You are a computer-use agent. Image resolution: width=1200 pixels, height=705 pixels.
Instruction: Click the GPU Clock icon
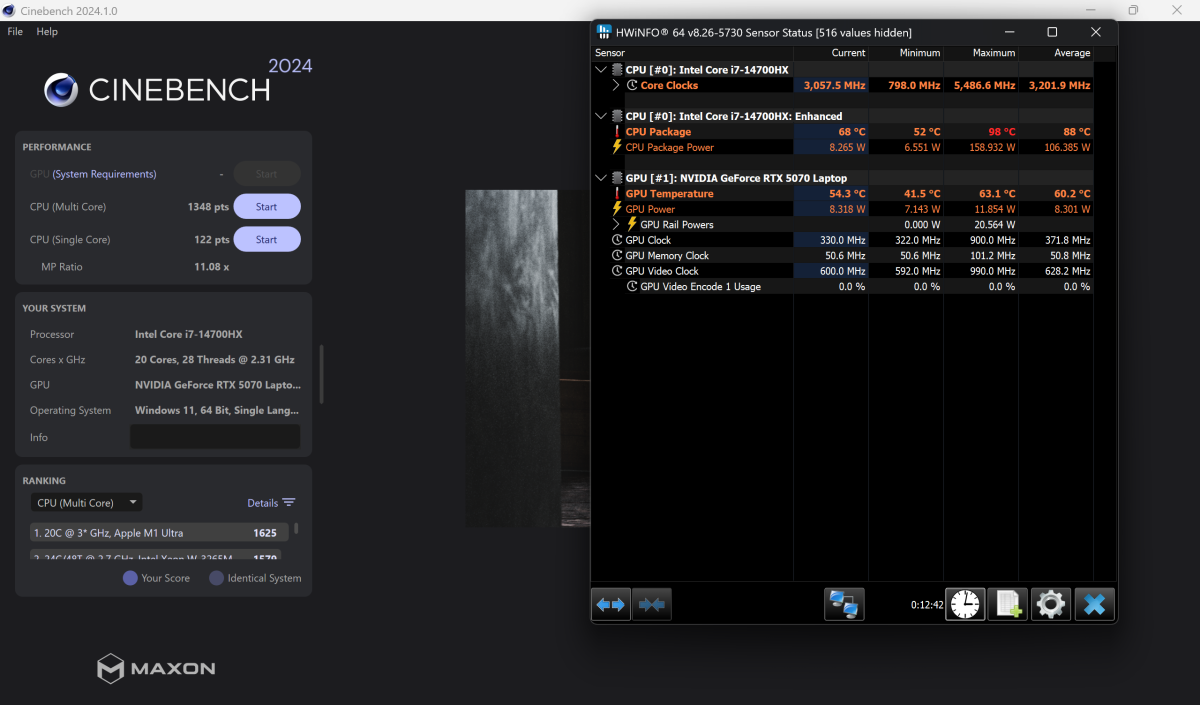coord(617,240)
